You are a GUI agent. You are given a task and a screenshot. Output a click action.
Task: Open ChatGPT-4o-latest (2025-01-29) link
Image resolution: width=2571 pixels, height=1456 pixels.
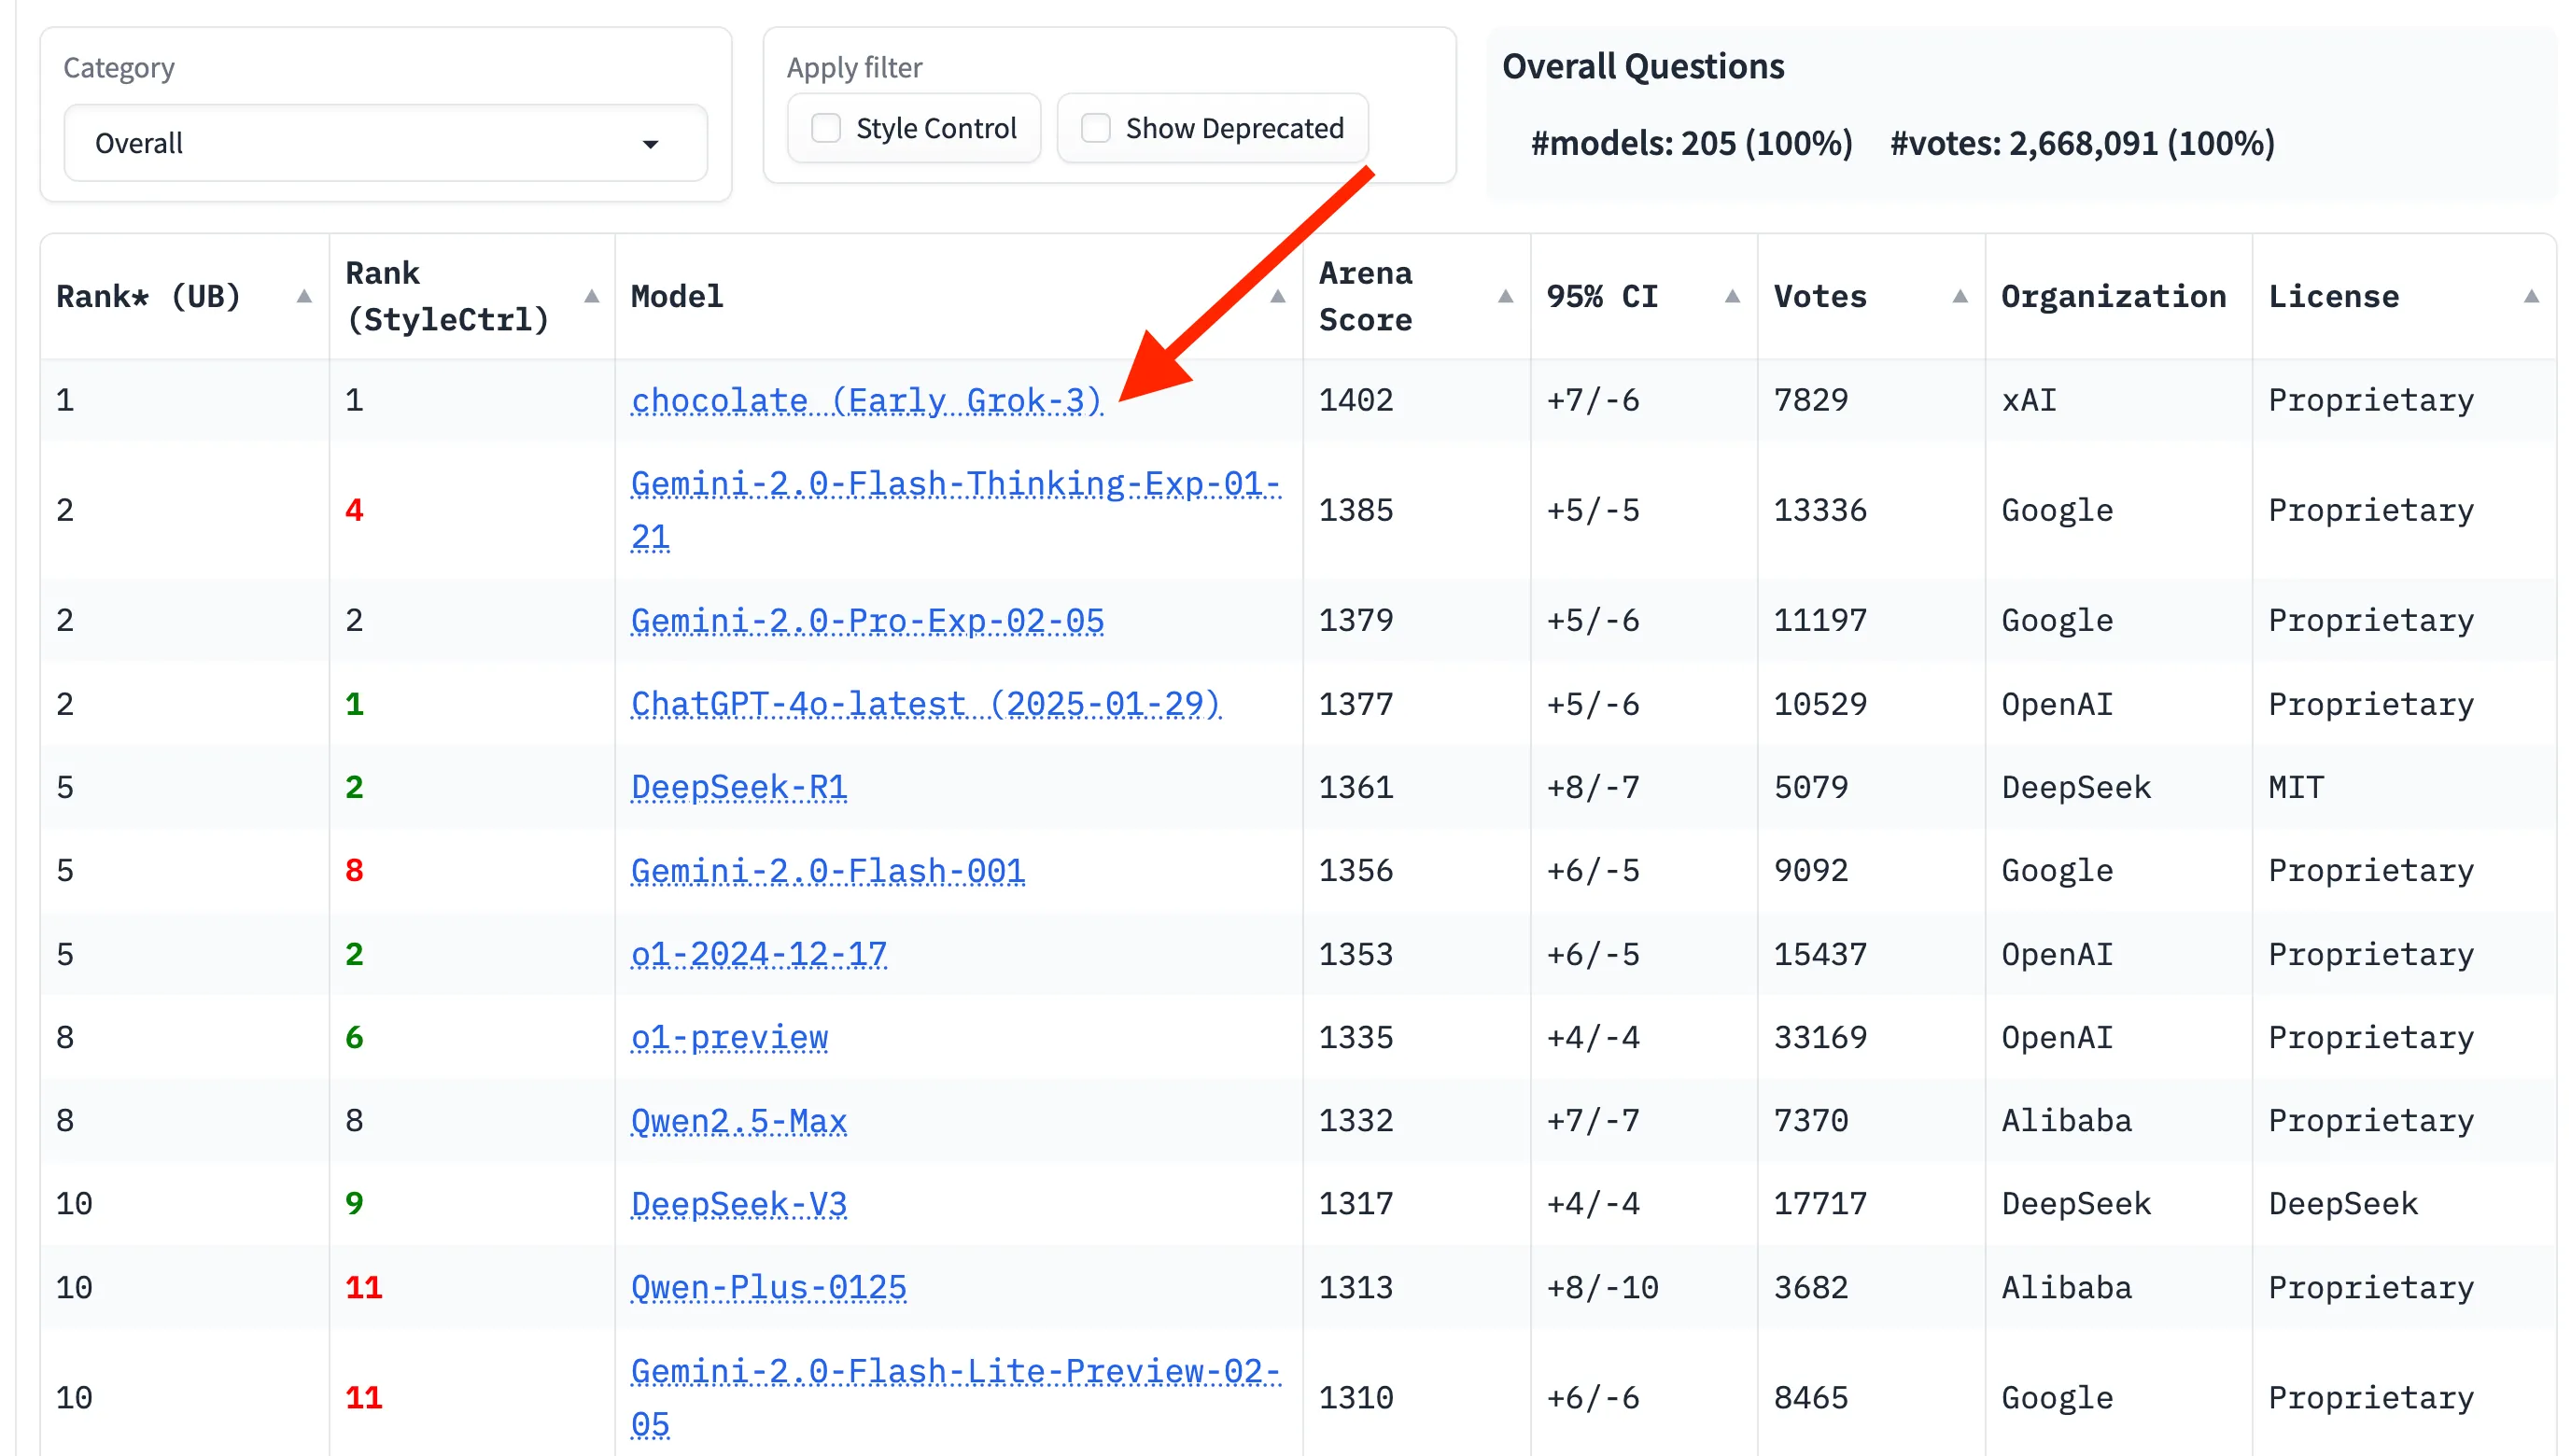[x=925, y=704]
